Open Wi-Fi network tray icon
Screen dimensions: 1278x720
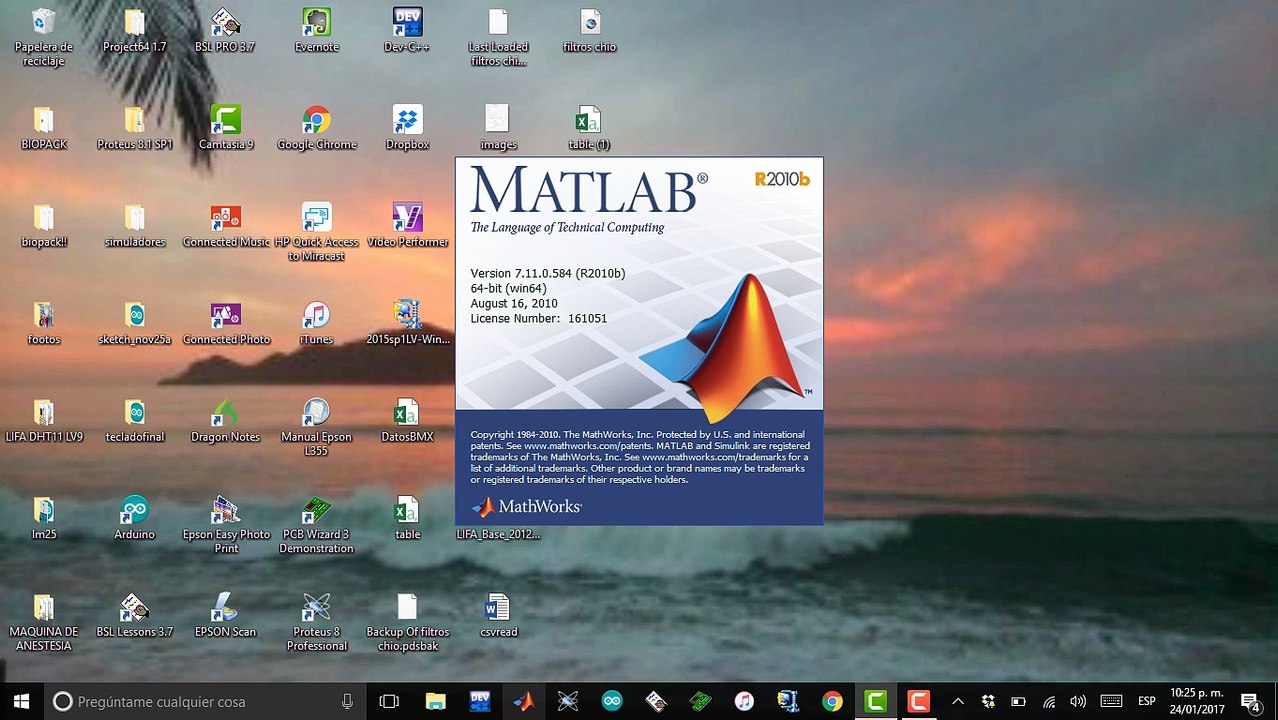click(x=1049, y=701)
